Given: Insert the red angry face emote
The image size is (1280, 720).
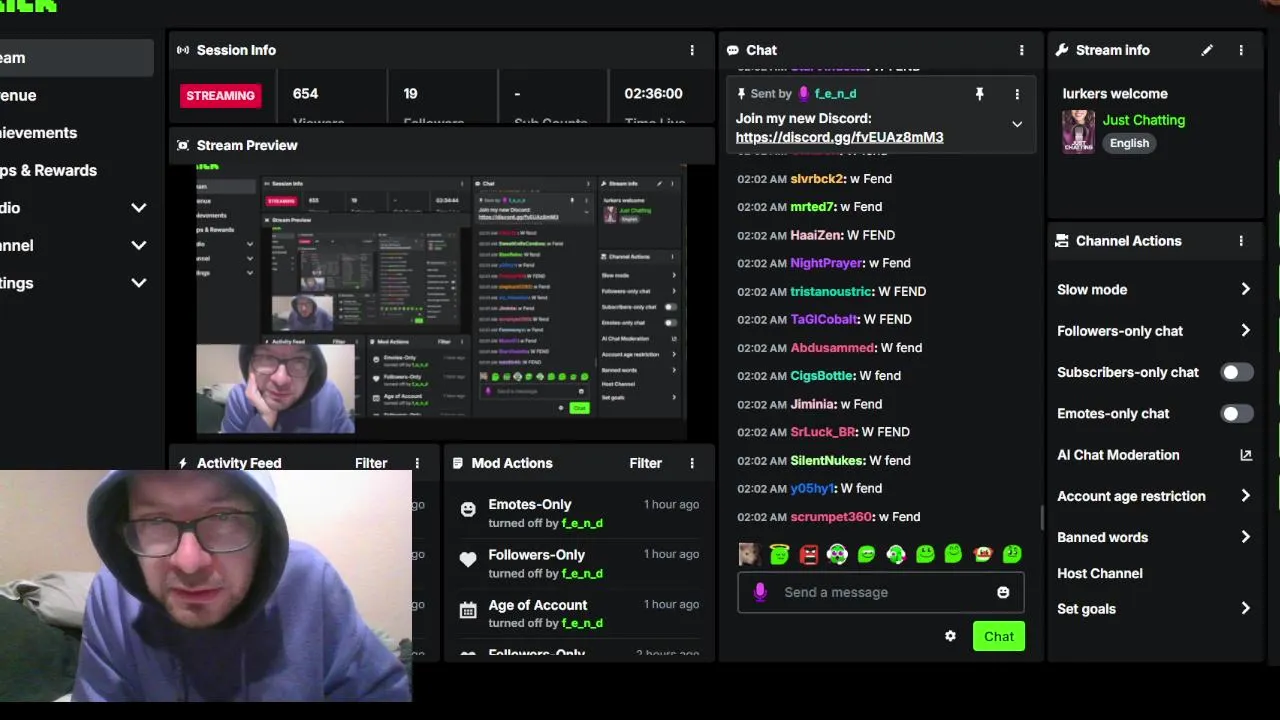Looking at the screenshot, I should coord(809,554).
